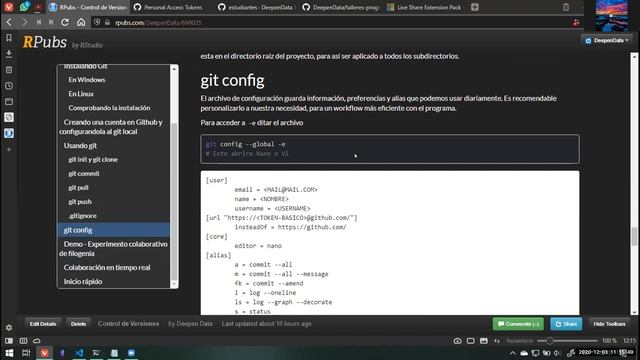Click the address bar extension icon on right
640x360 pixels.
pyautogui.click(x=576, y=22)
